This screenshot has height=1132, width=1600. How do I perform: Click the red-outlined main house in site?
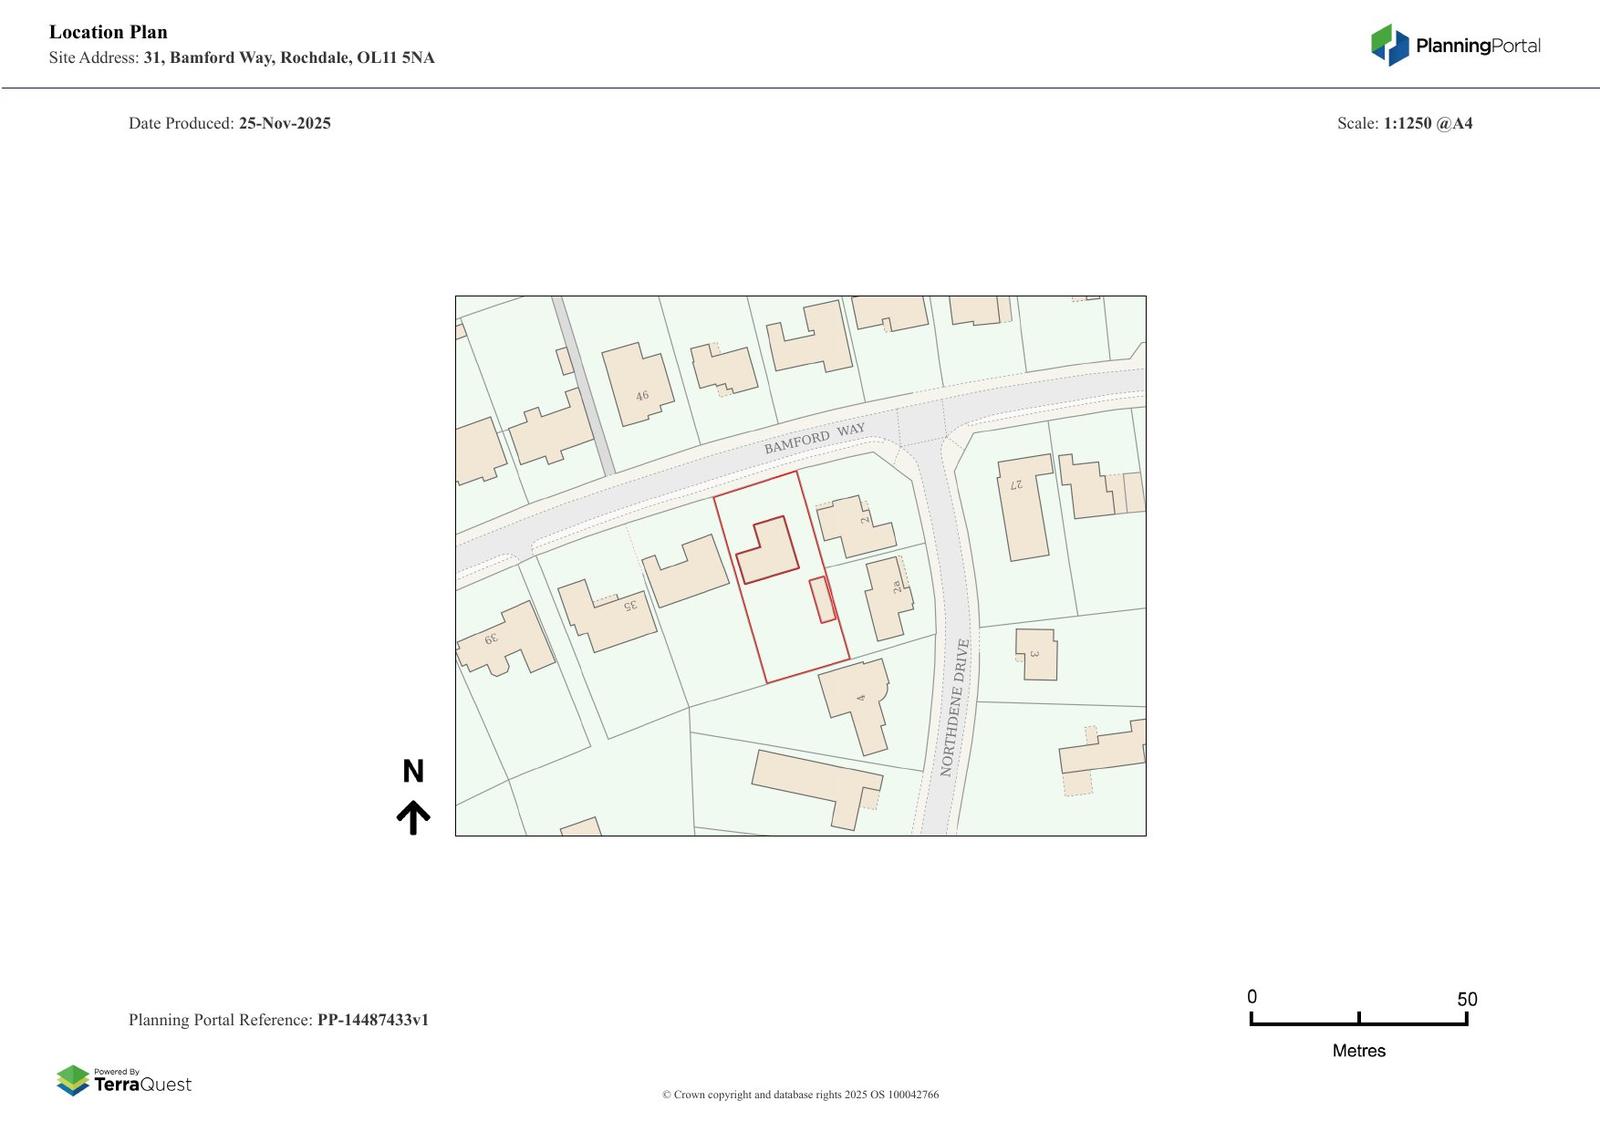pyautogui.click(x=770, y=555)
